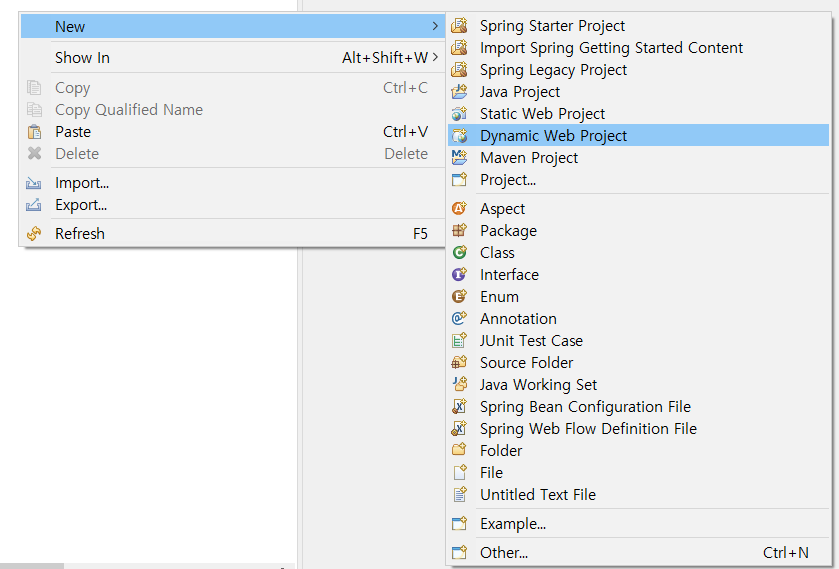
Task: Click the Refresh arrows icon
Action: [x=34, y=233]
